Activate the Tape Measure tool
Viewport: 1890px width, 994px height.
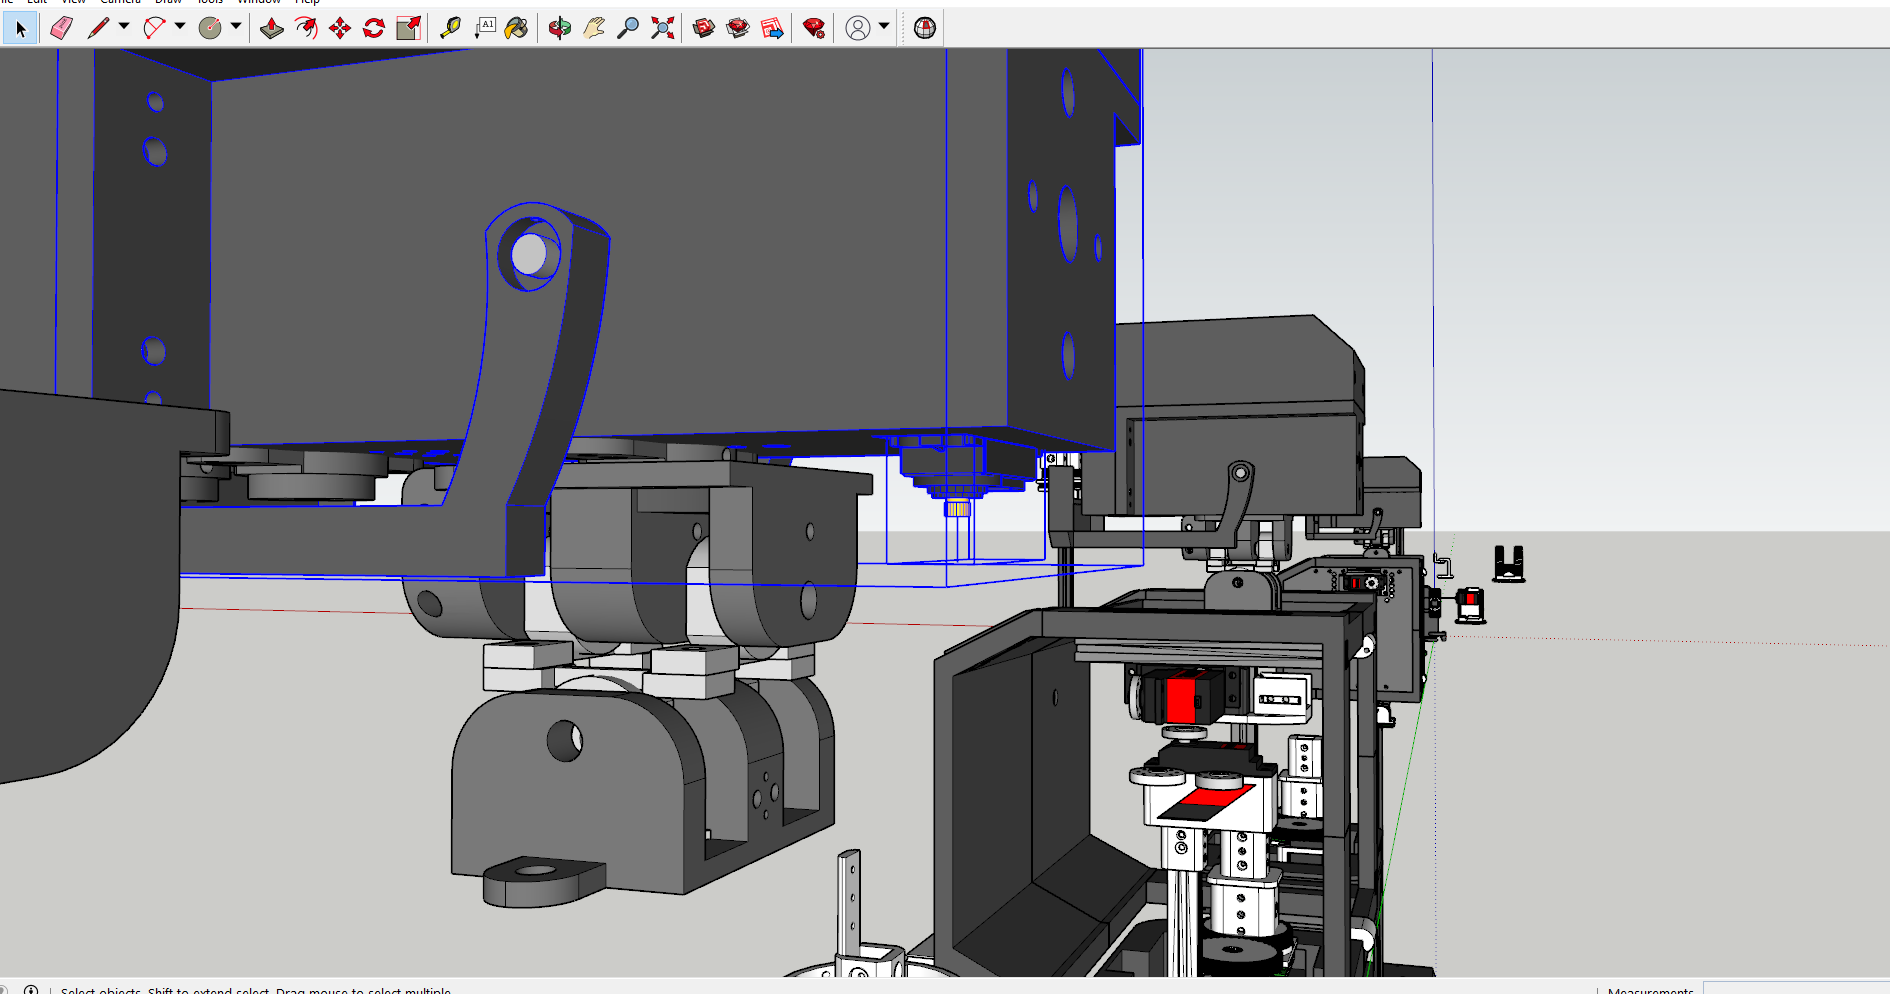450,28
